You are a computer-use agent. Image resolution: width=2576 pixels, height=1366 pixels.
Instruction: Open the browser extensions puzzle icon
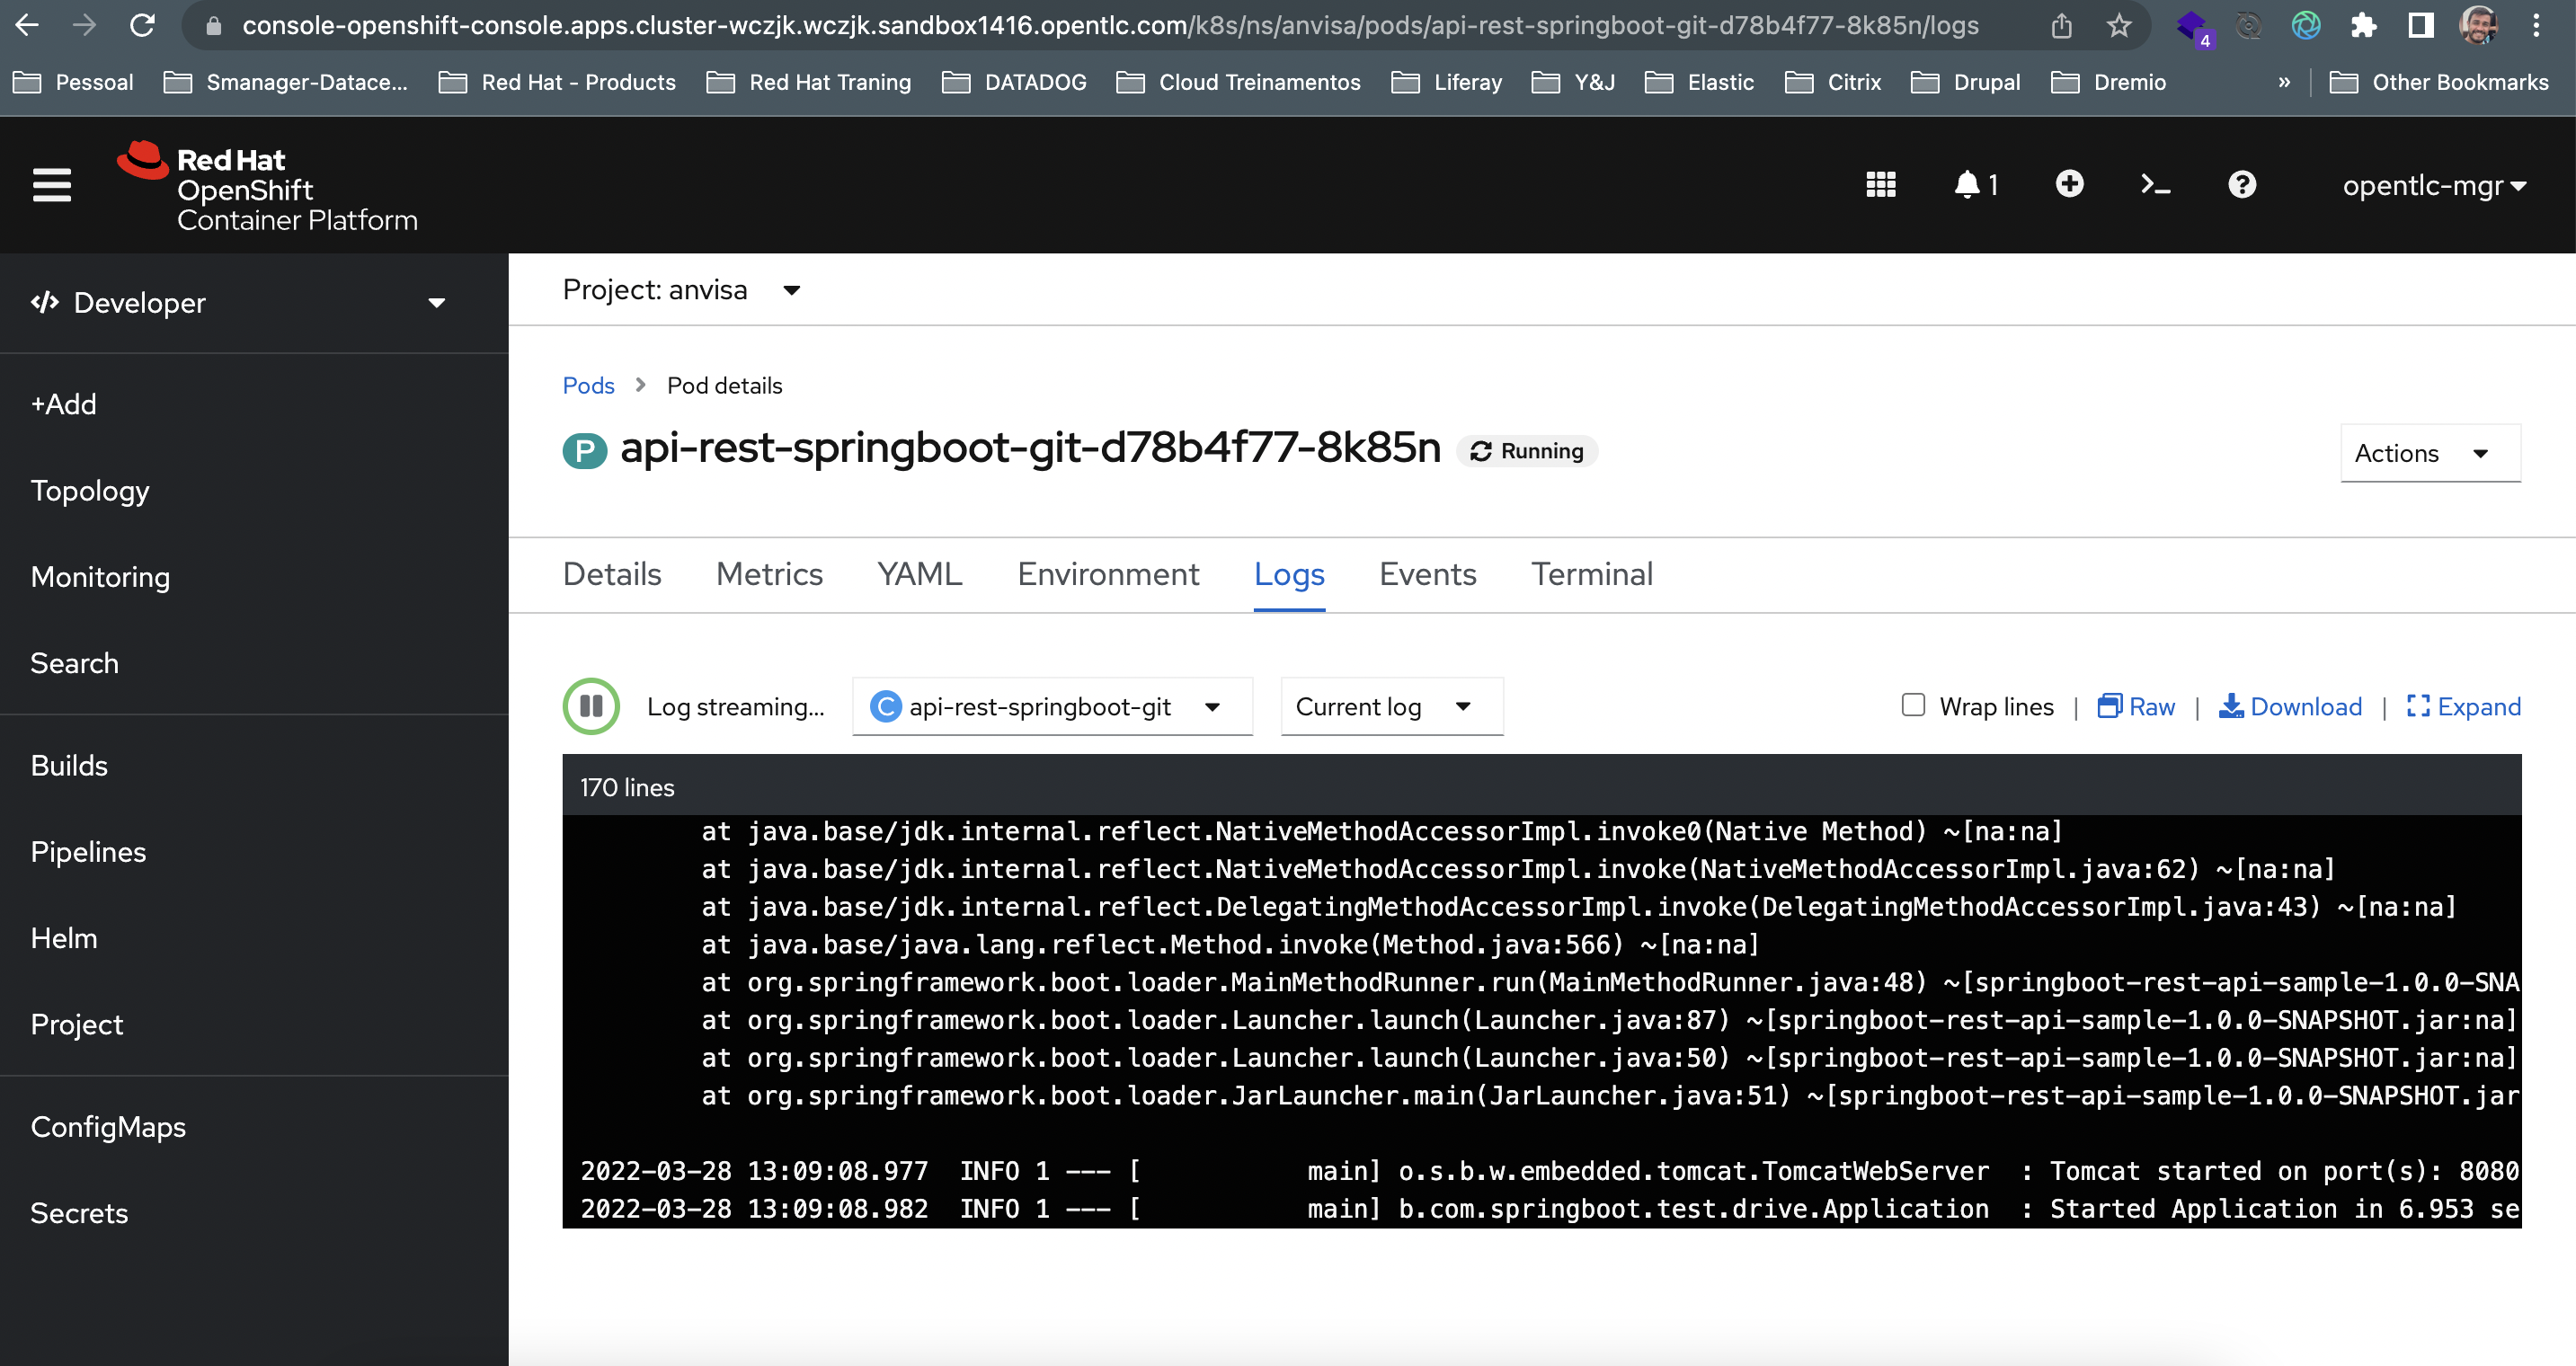click(x=2365, y=25)
